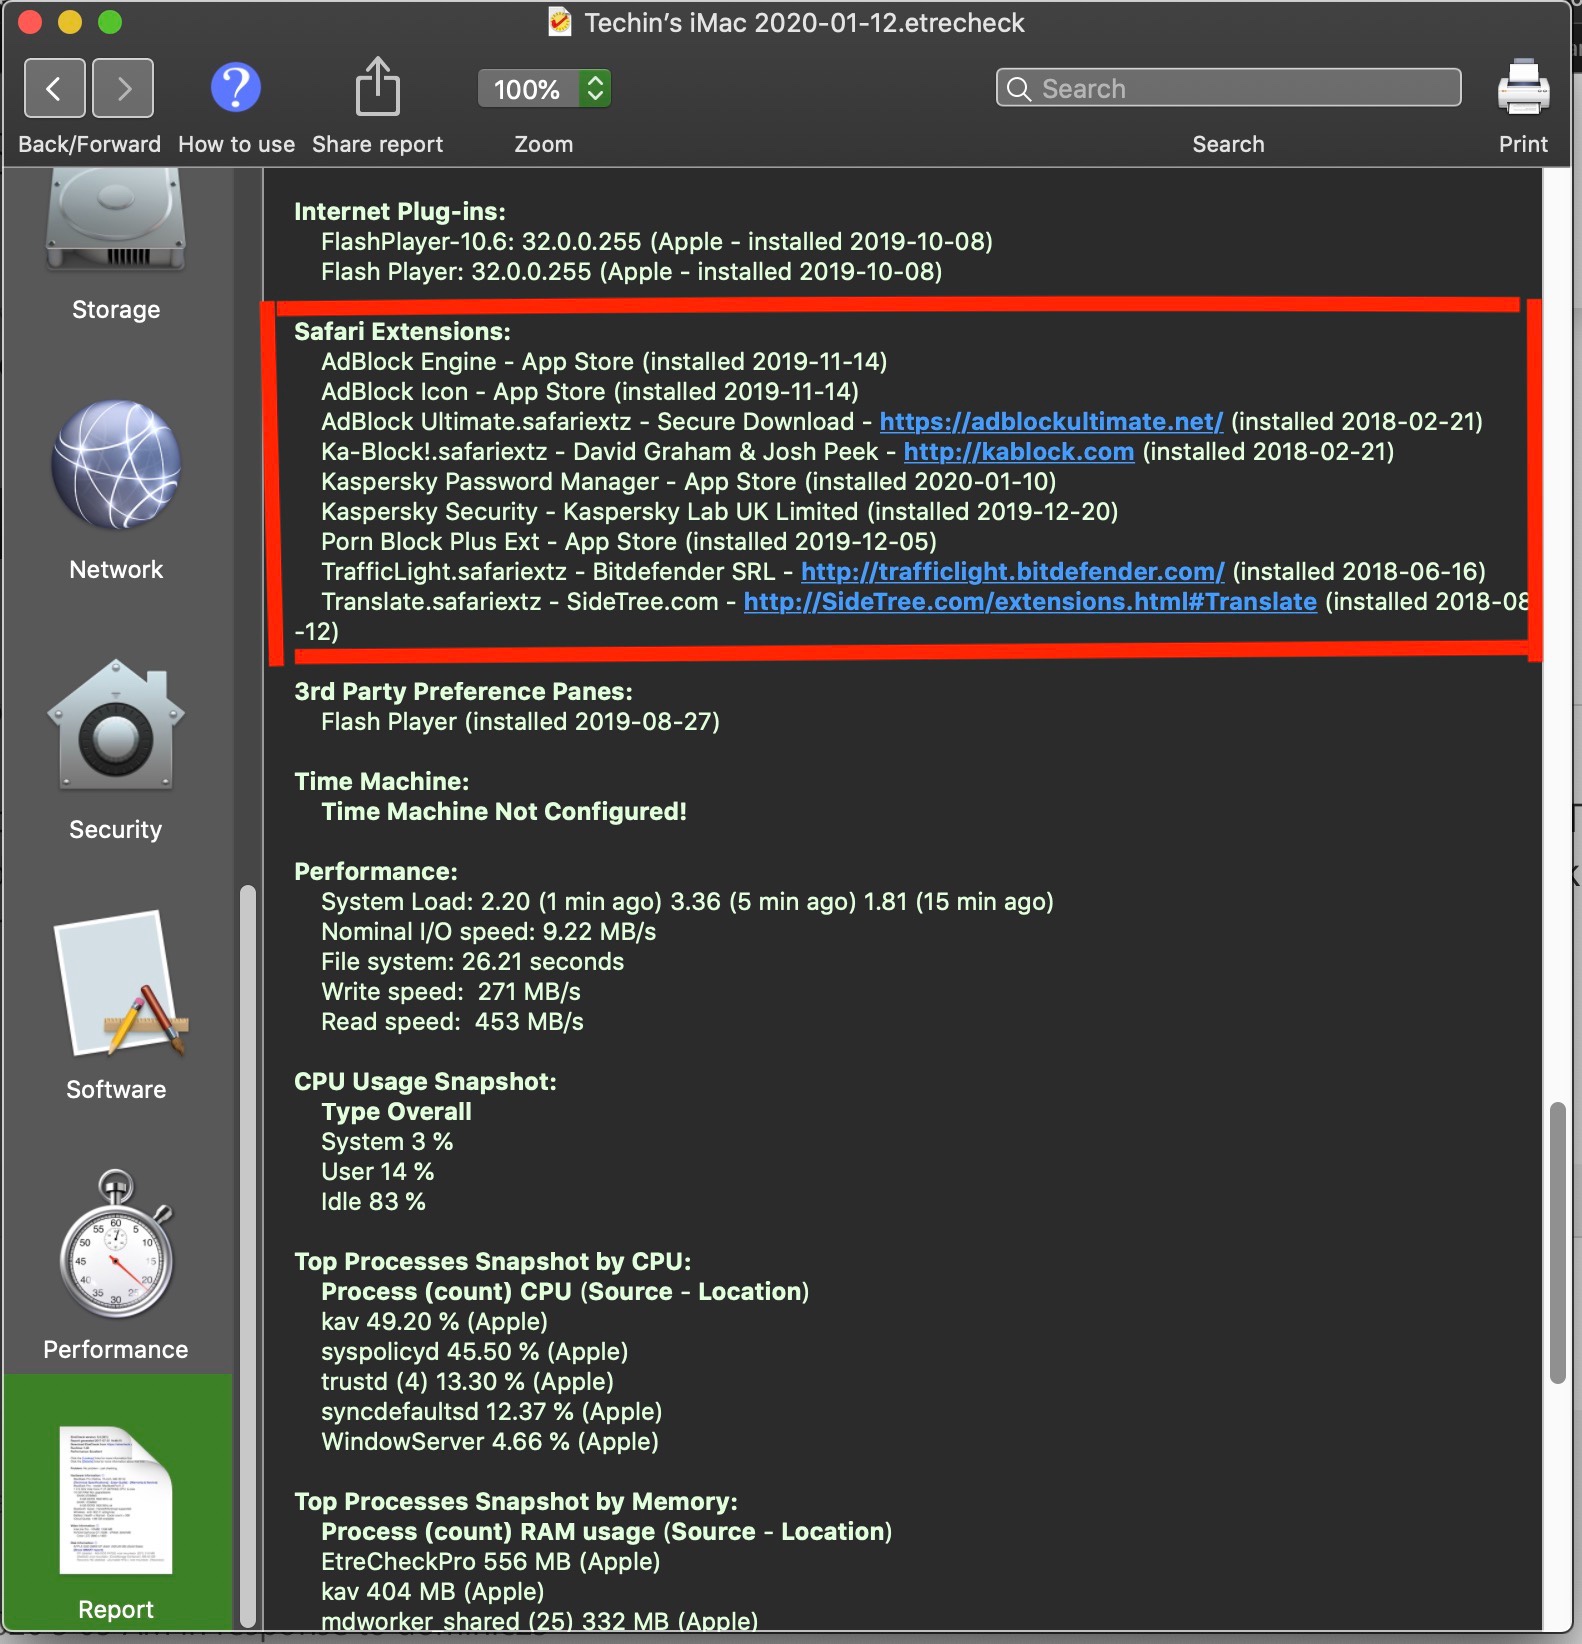Viewport: 1582px width, 1644px height.
Task: Click the etrecheck document icon in title bar
Action: tap(560, 22)
